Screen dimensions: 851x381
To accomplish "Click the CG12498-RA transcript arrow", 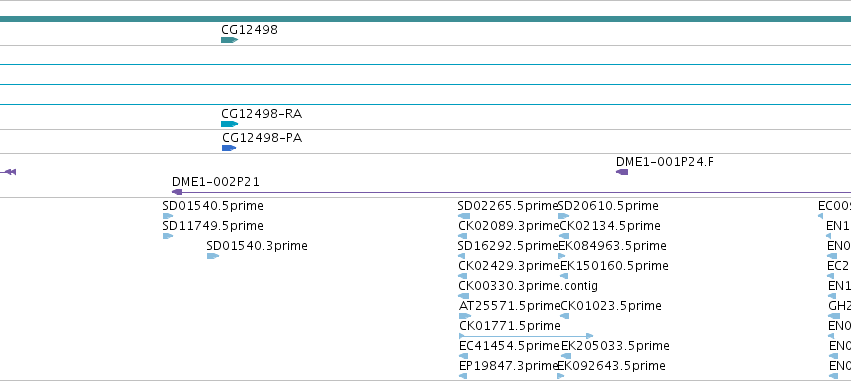I will point(230,124).
